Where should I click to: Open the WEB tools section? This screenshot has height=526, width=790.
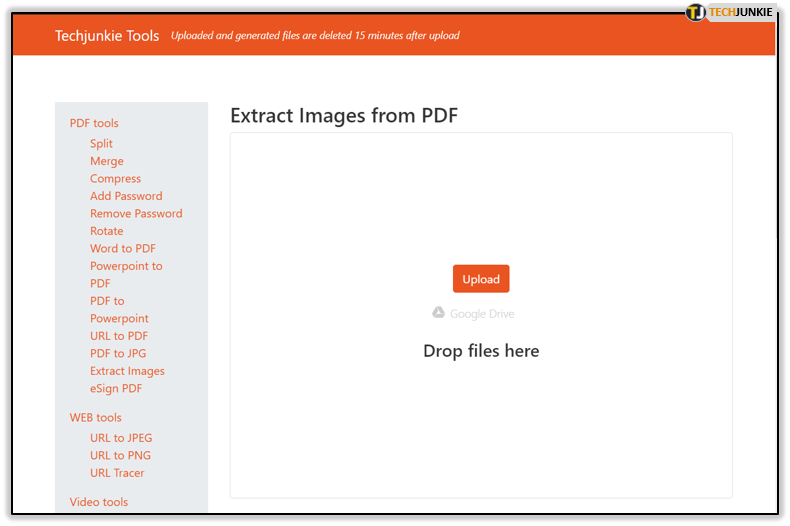click(96, 418)
